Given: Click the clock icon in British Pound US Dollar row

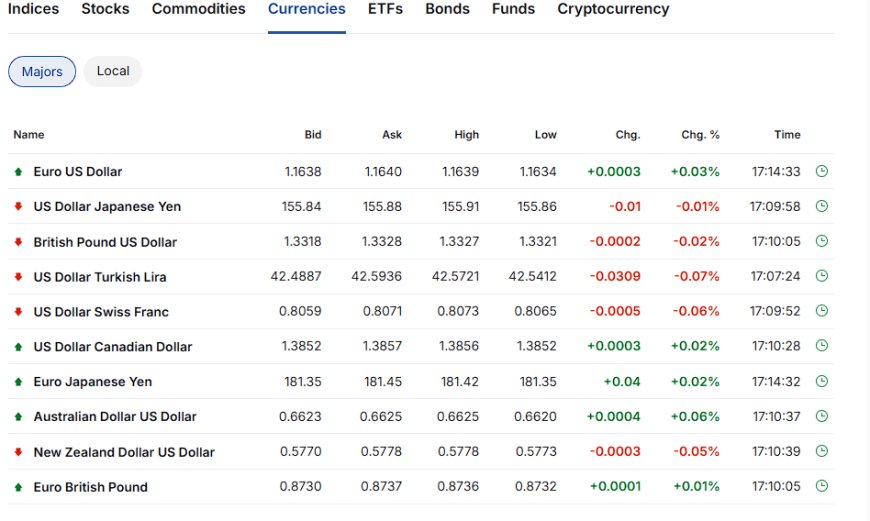Looking at the screenshot, I should (x=822, y=241).
